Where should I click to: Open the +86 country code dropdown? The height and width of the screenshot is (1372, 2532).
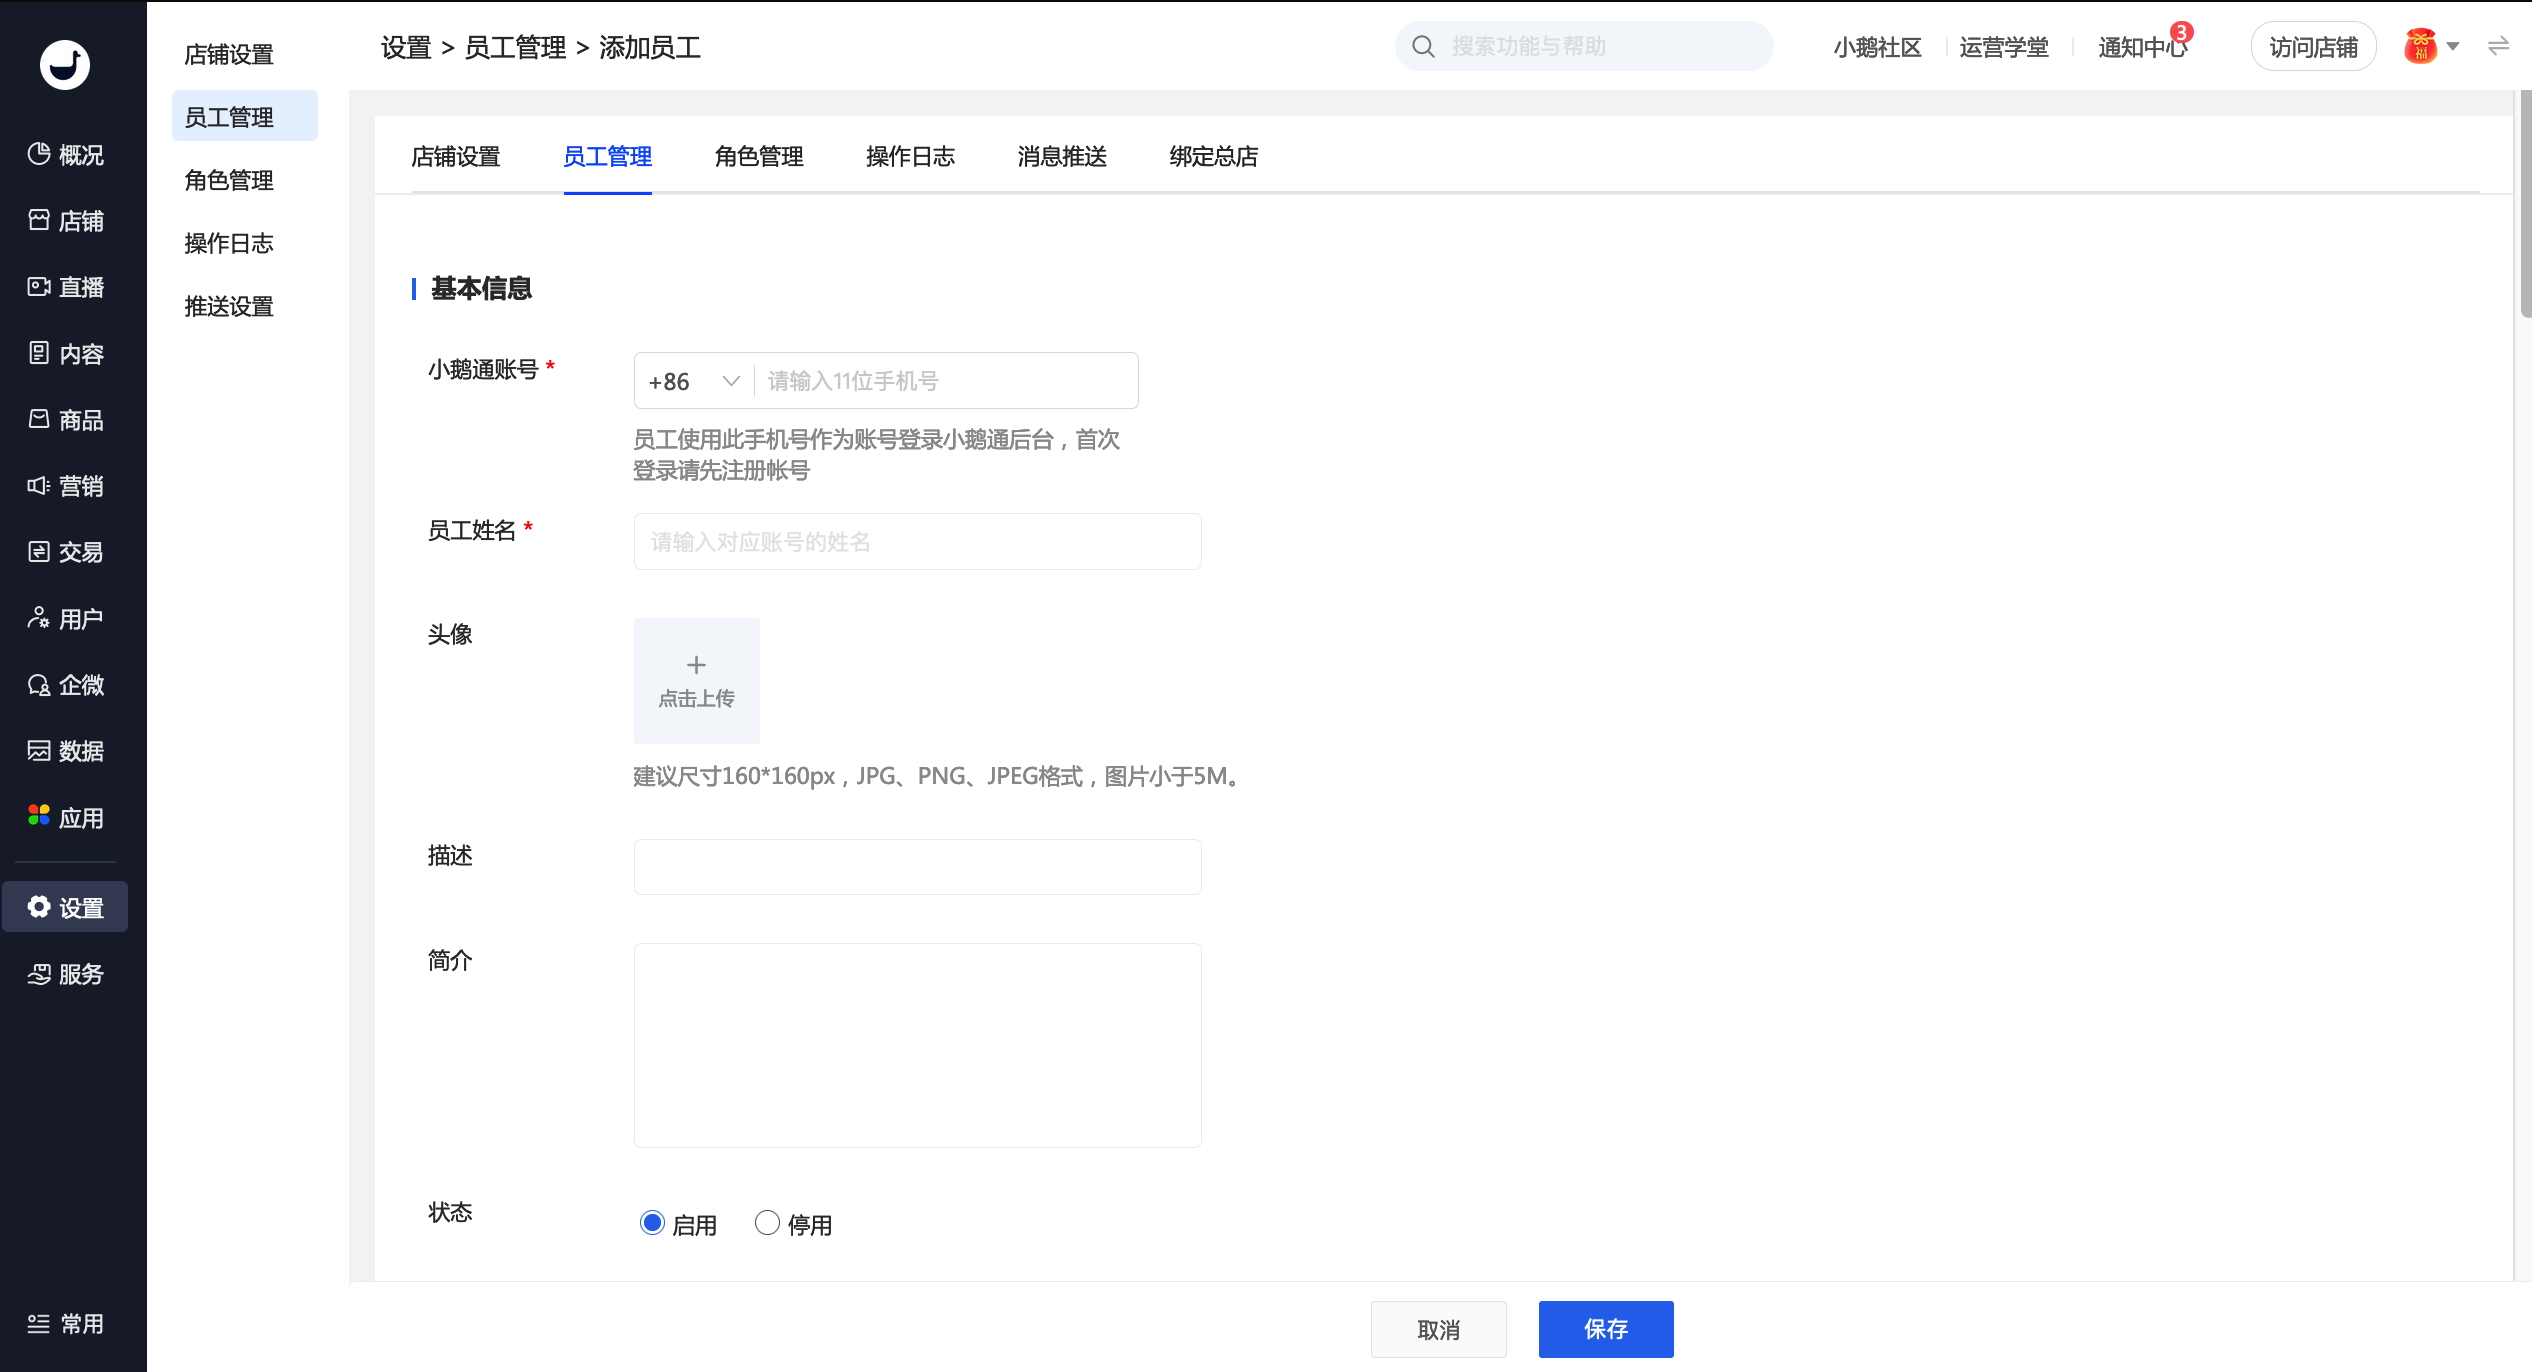(694, 381)
